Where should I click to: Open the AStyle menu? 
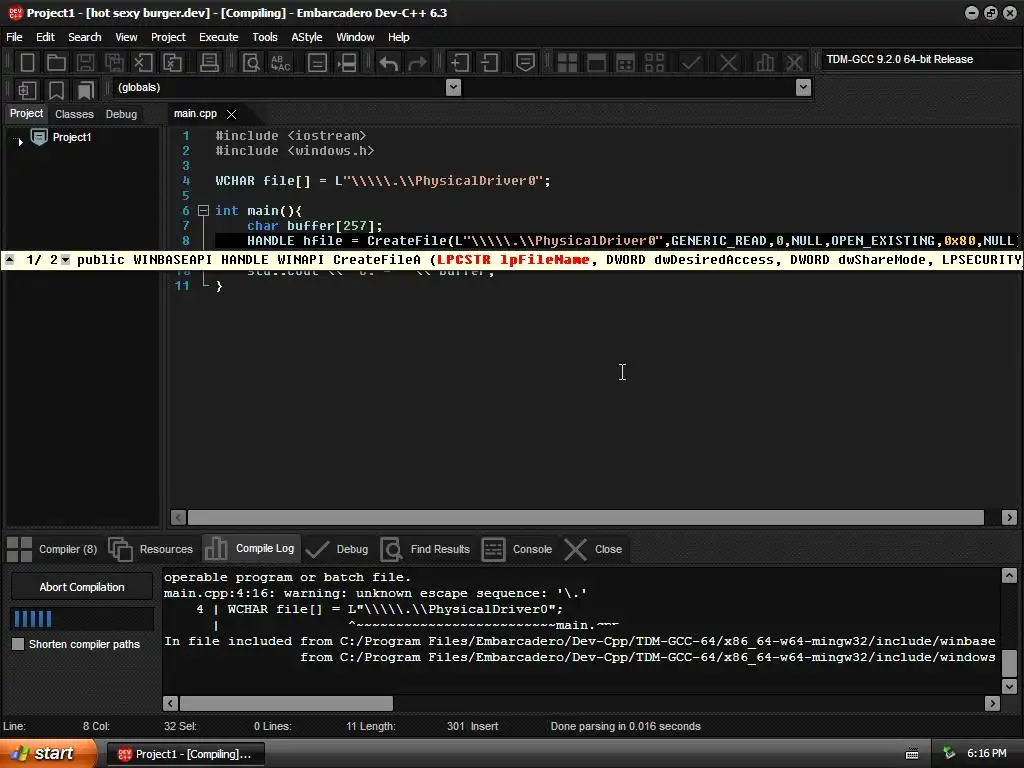[307, 37]
